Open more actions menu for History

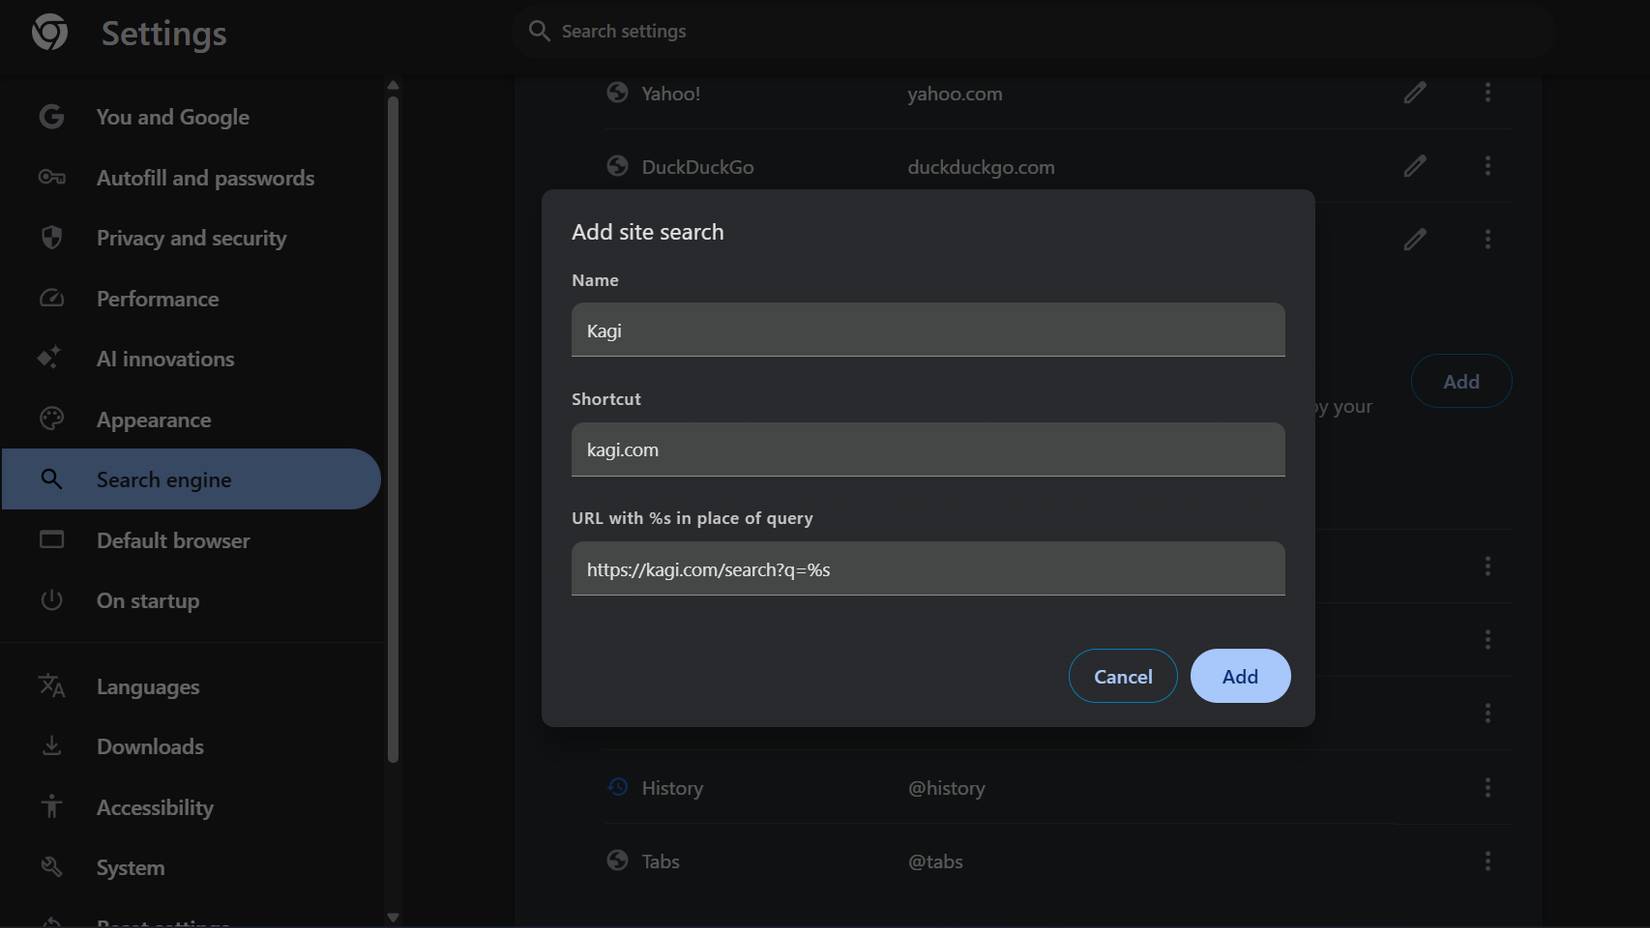point(1488,788)
